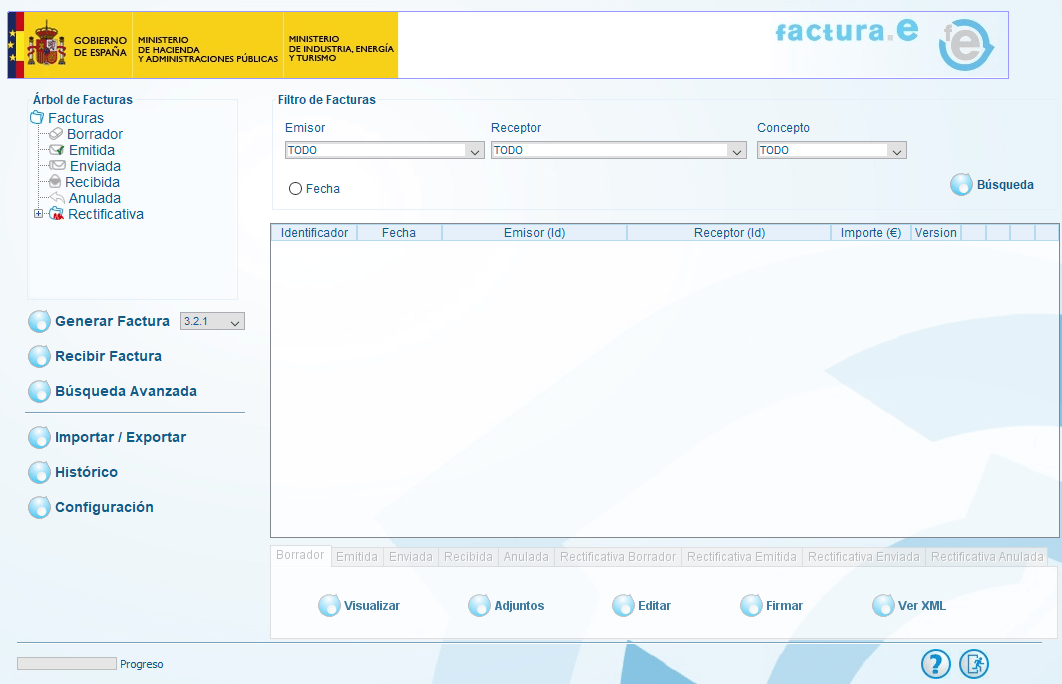Screen dimensions: 1062x684
Task: Click the Recibida inbox icon
Action: coord(56,181)
